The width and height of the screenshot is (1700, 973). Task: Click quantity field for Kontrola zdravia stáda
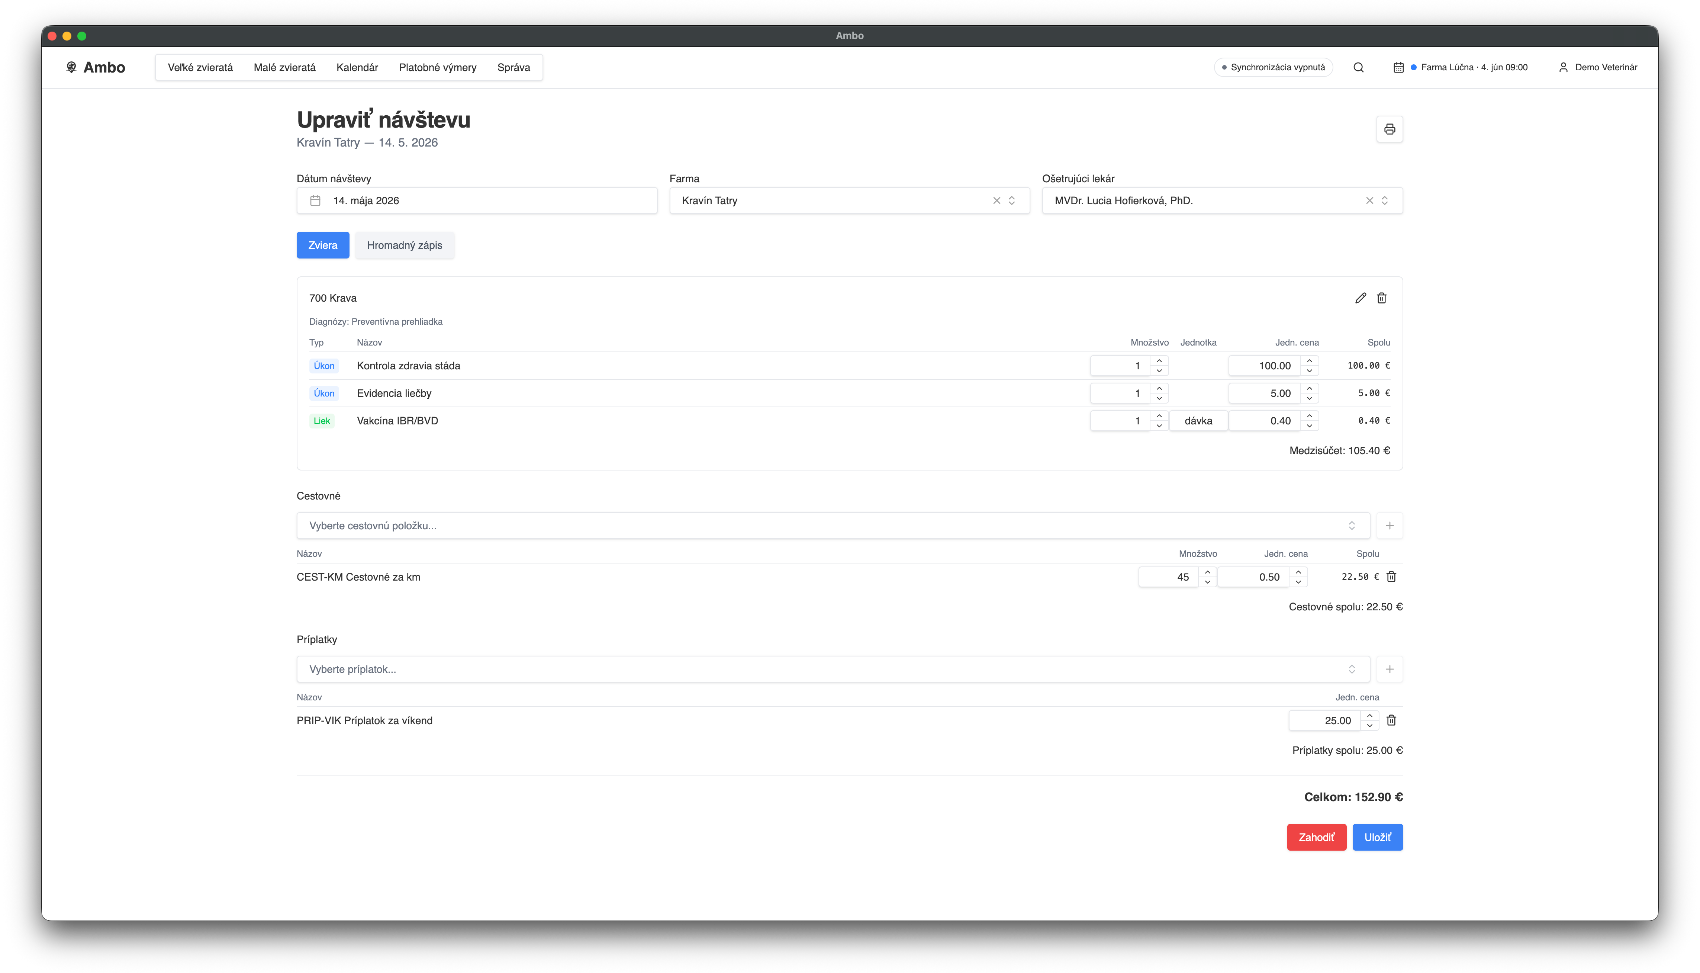1122,366
